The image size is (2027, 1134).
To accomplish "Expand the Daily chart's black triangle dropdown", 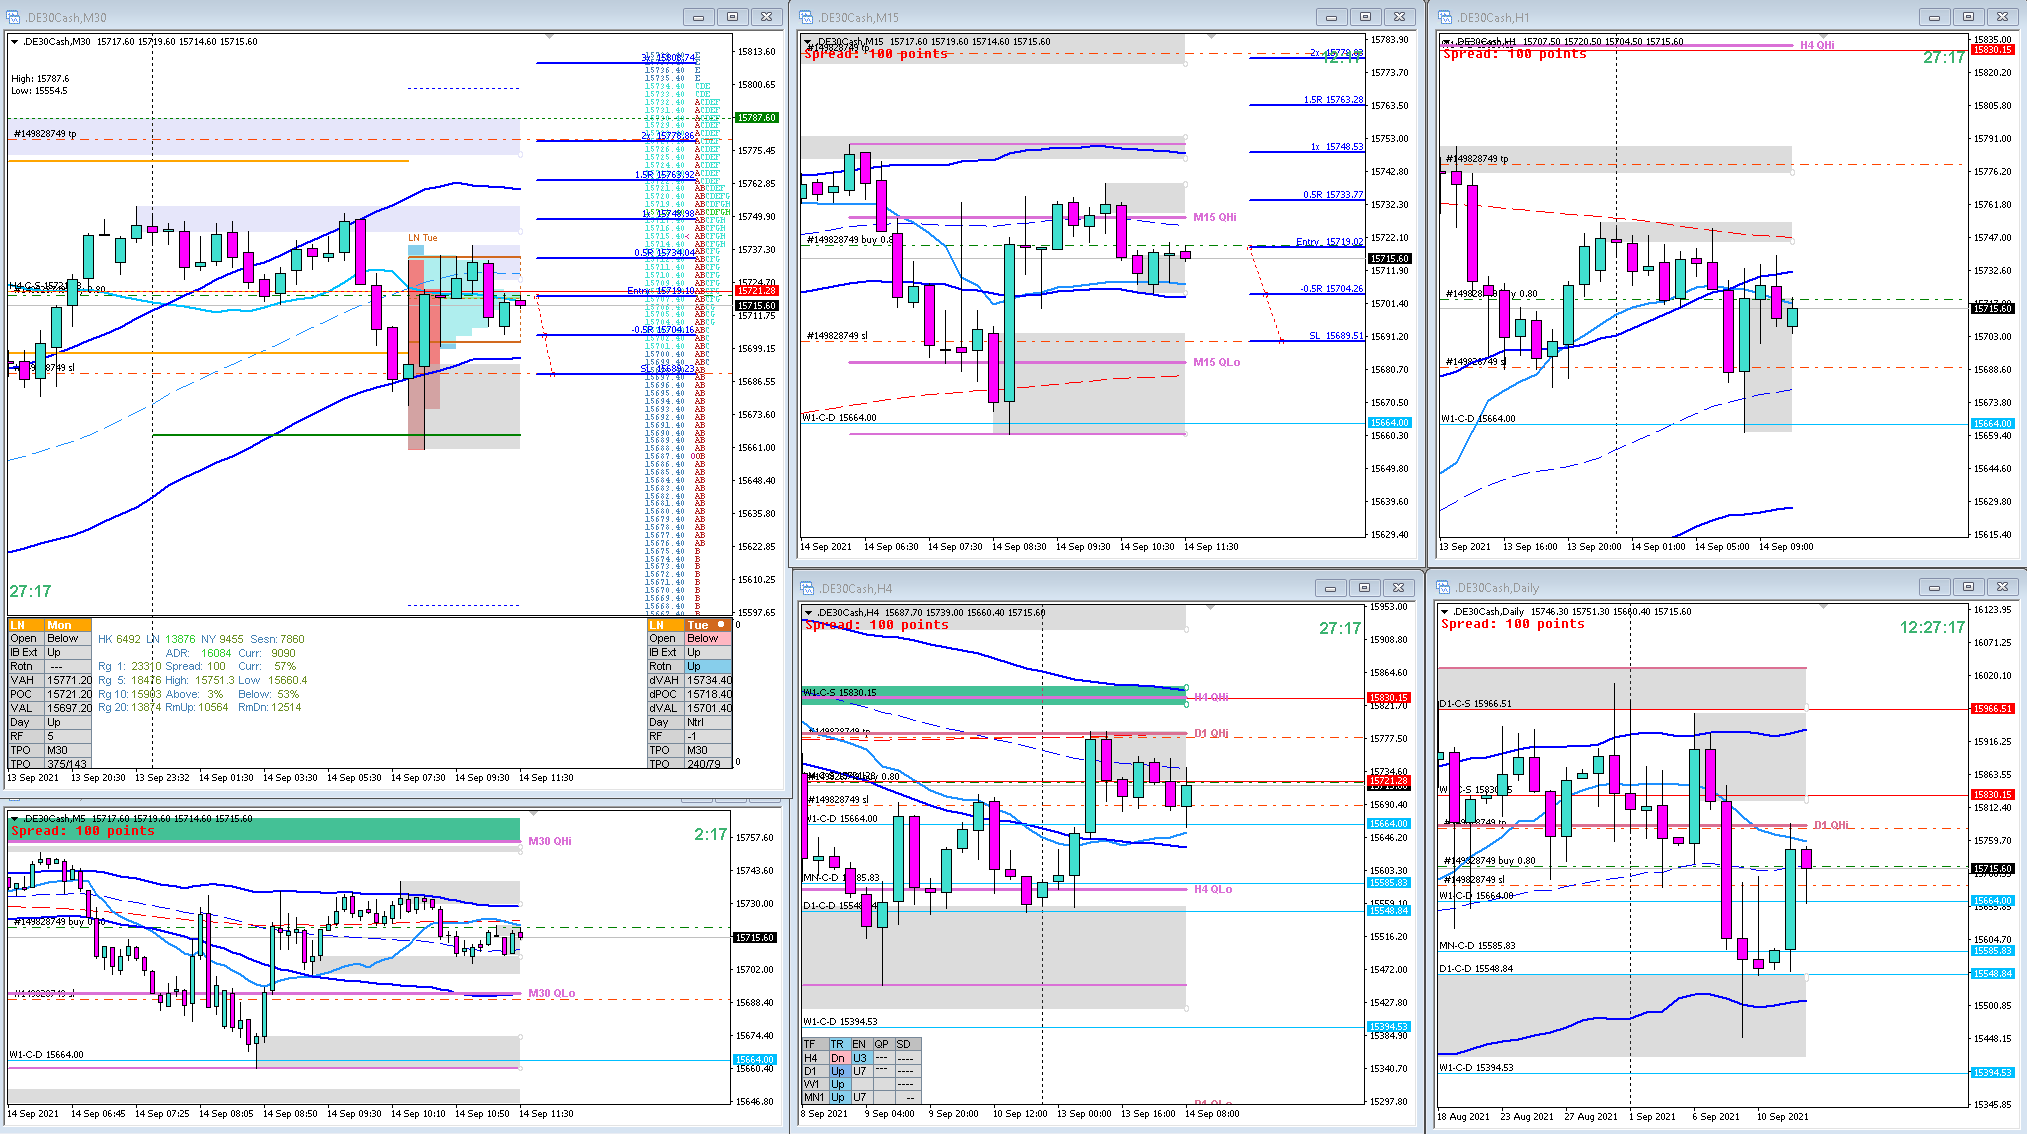I will click(1444, 612).
